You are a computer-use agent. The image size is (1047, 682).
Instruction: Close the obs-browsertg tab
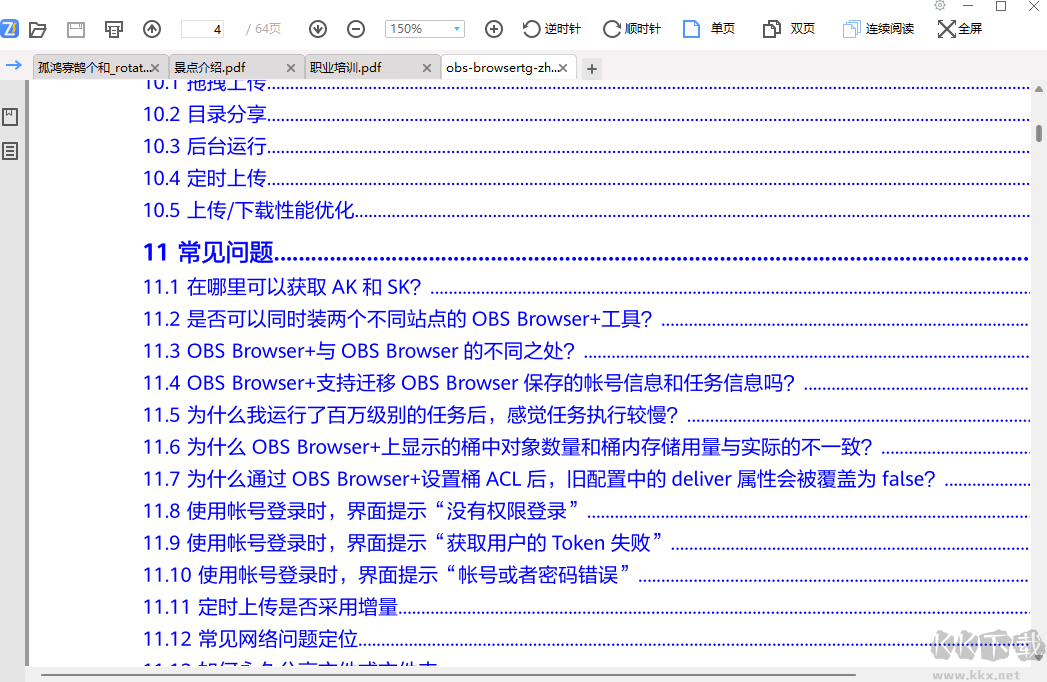[563, 68]
